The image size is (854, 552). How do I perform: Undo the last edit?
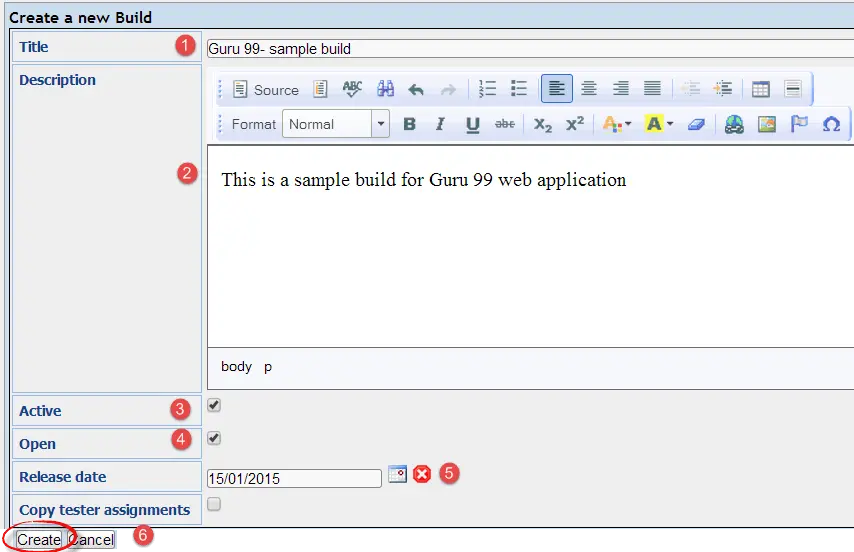click(416, 89)
